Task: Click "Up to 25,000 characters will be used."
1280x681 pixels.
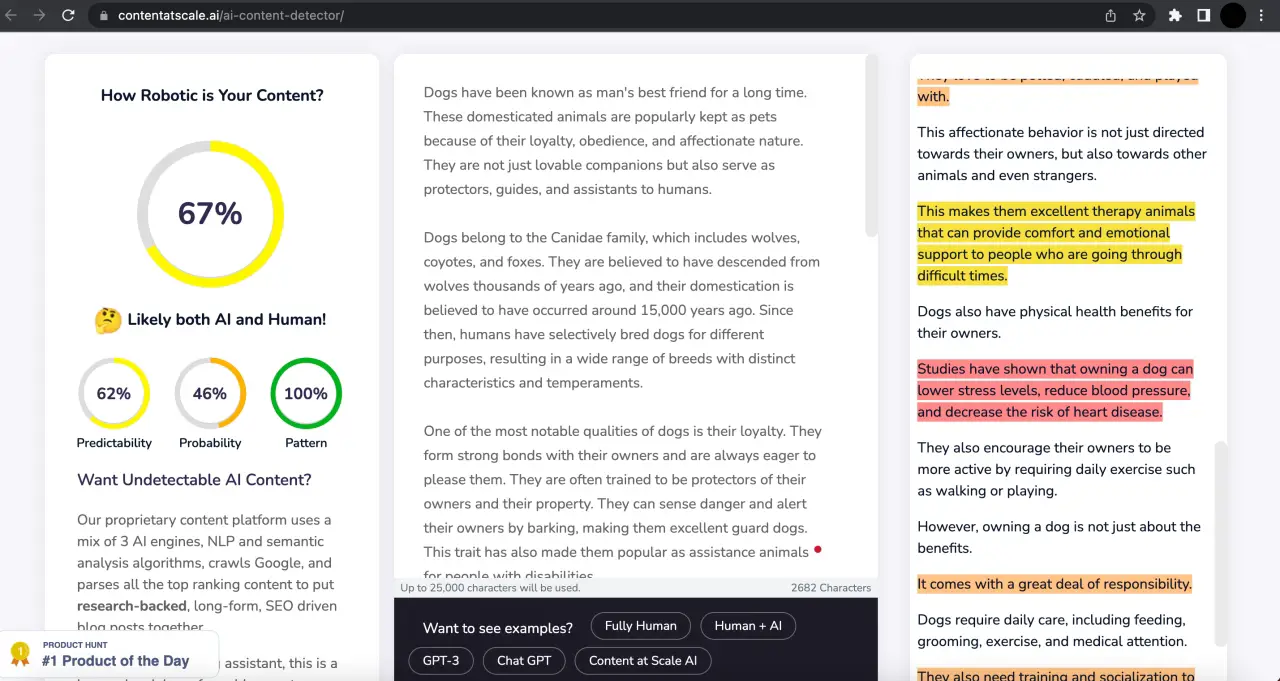Action: click(x=490, y=588)
